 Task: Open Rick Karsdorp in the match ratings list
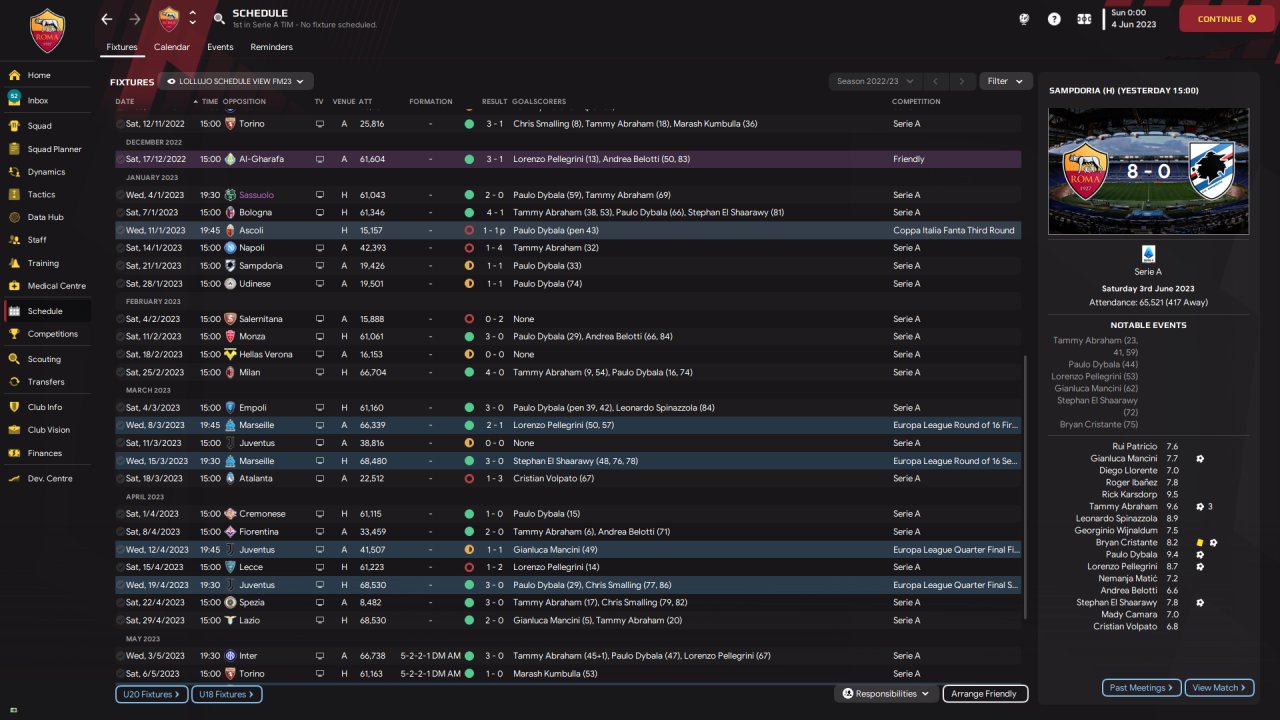(1129, 495)
